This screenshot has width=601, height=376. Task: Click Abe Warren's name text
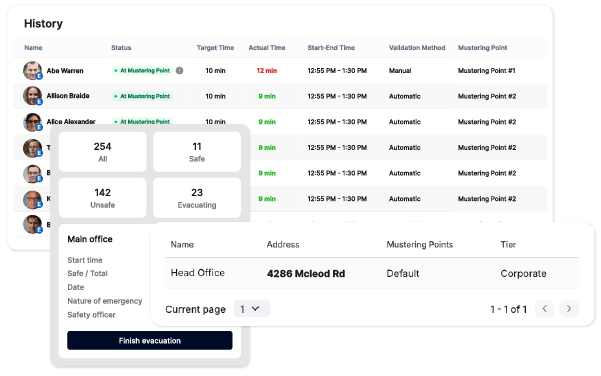pyautogui.click(x=65, y=71)
